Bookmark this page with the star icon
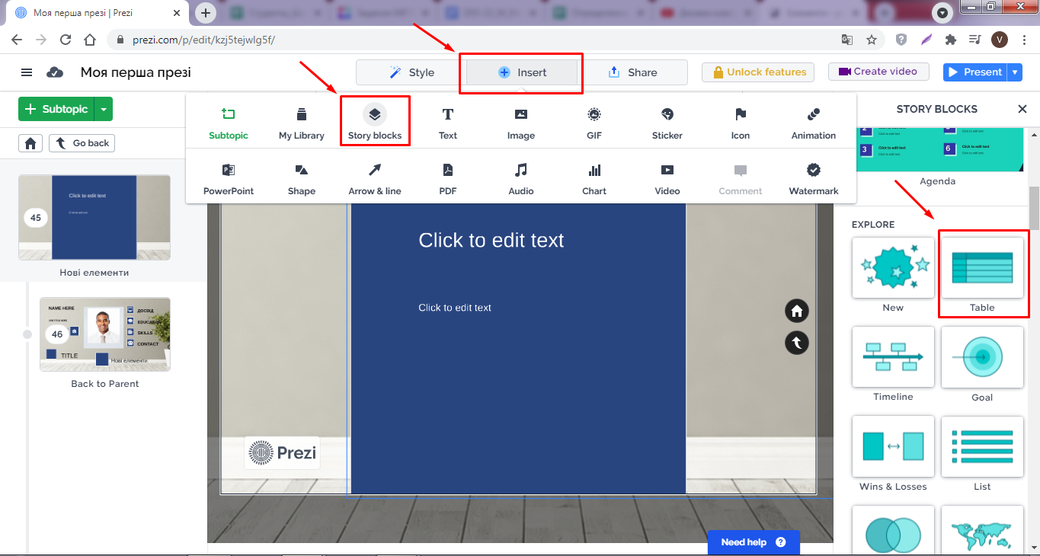 [x=872, y=40]
